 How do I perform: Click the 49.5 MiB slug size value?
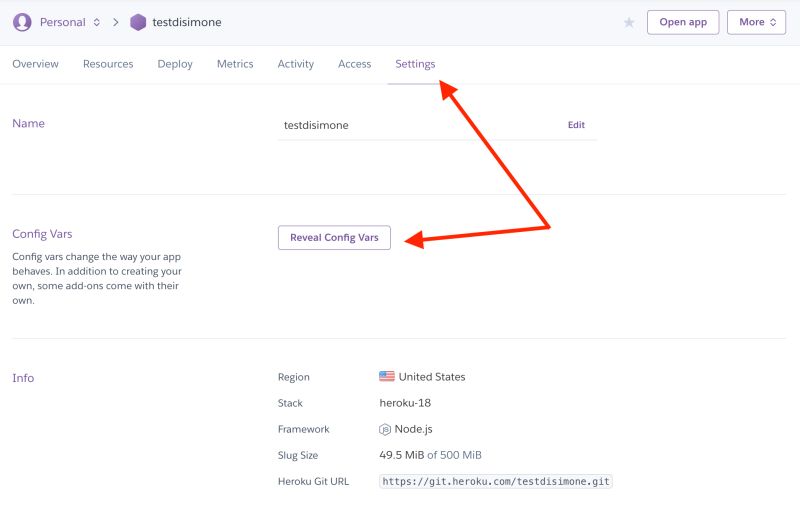402,455
